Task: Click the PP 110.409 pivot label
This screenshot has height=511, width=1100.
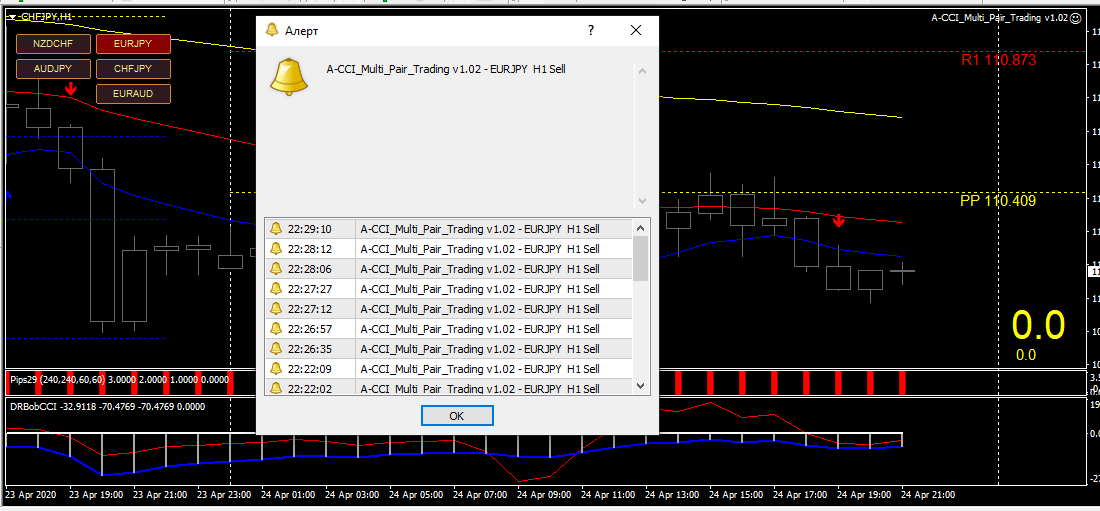Action: click(x=998, y=201)
